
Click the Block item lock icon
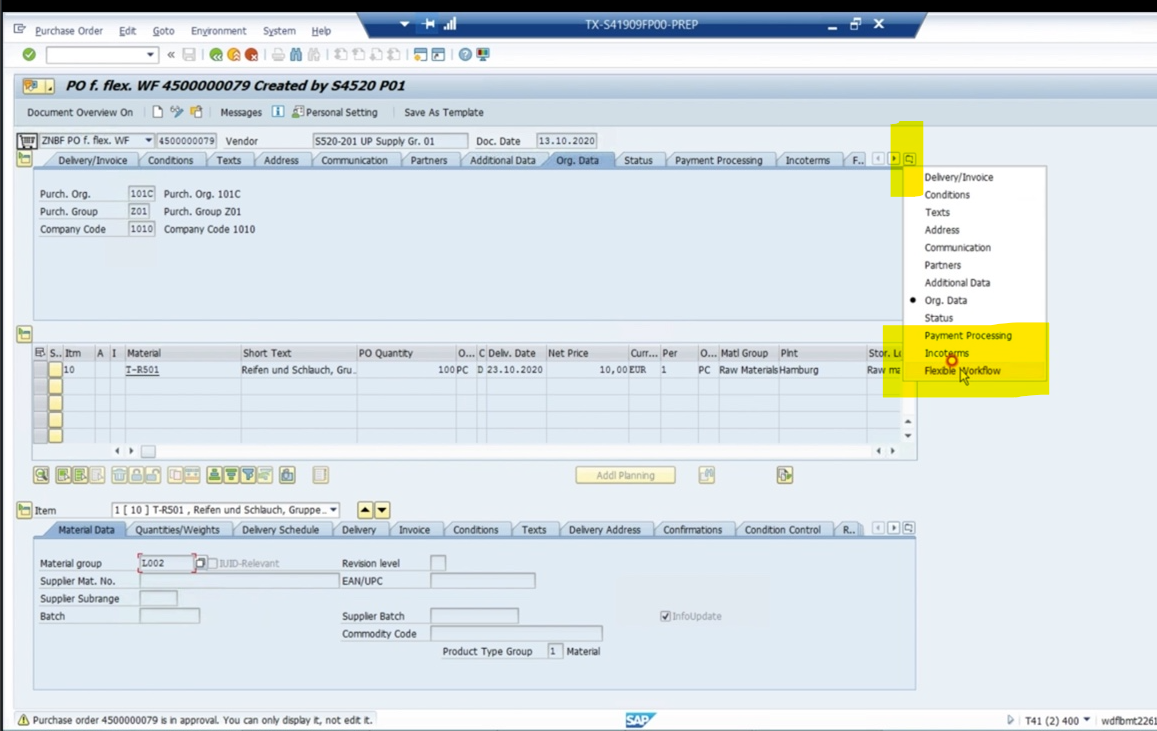[x=136, y=475]
